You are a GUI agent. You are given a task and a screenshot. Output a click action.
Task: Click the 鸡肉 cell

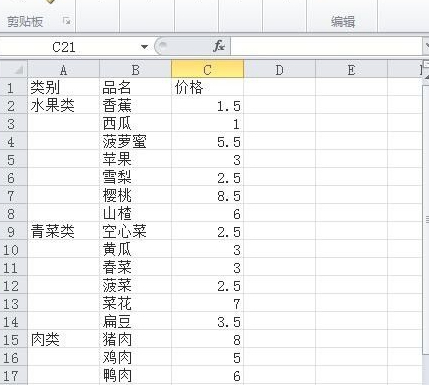[135, 358]
